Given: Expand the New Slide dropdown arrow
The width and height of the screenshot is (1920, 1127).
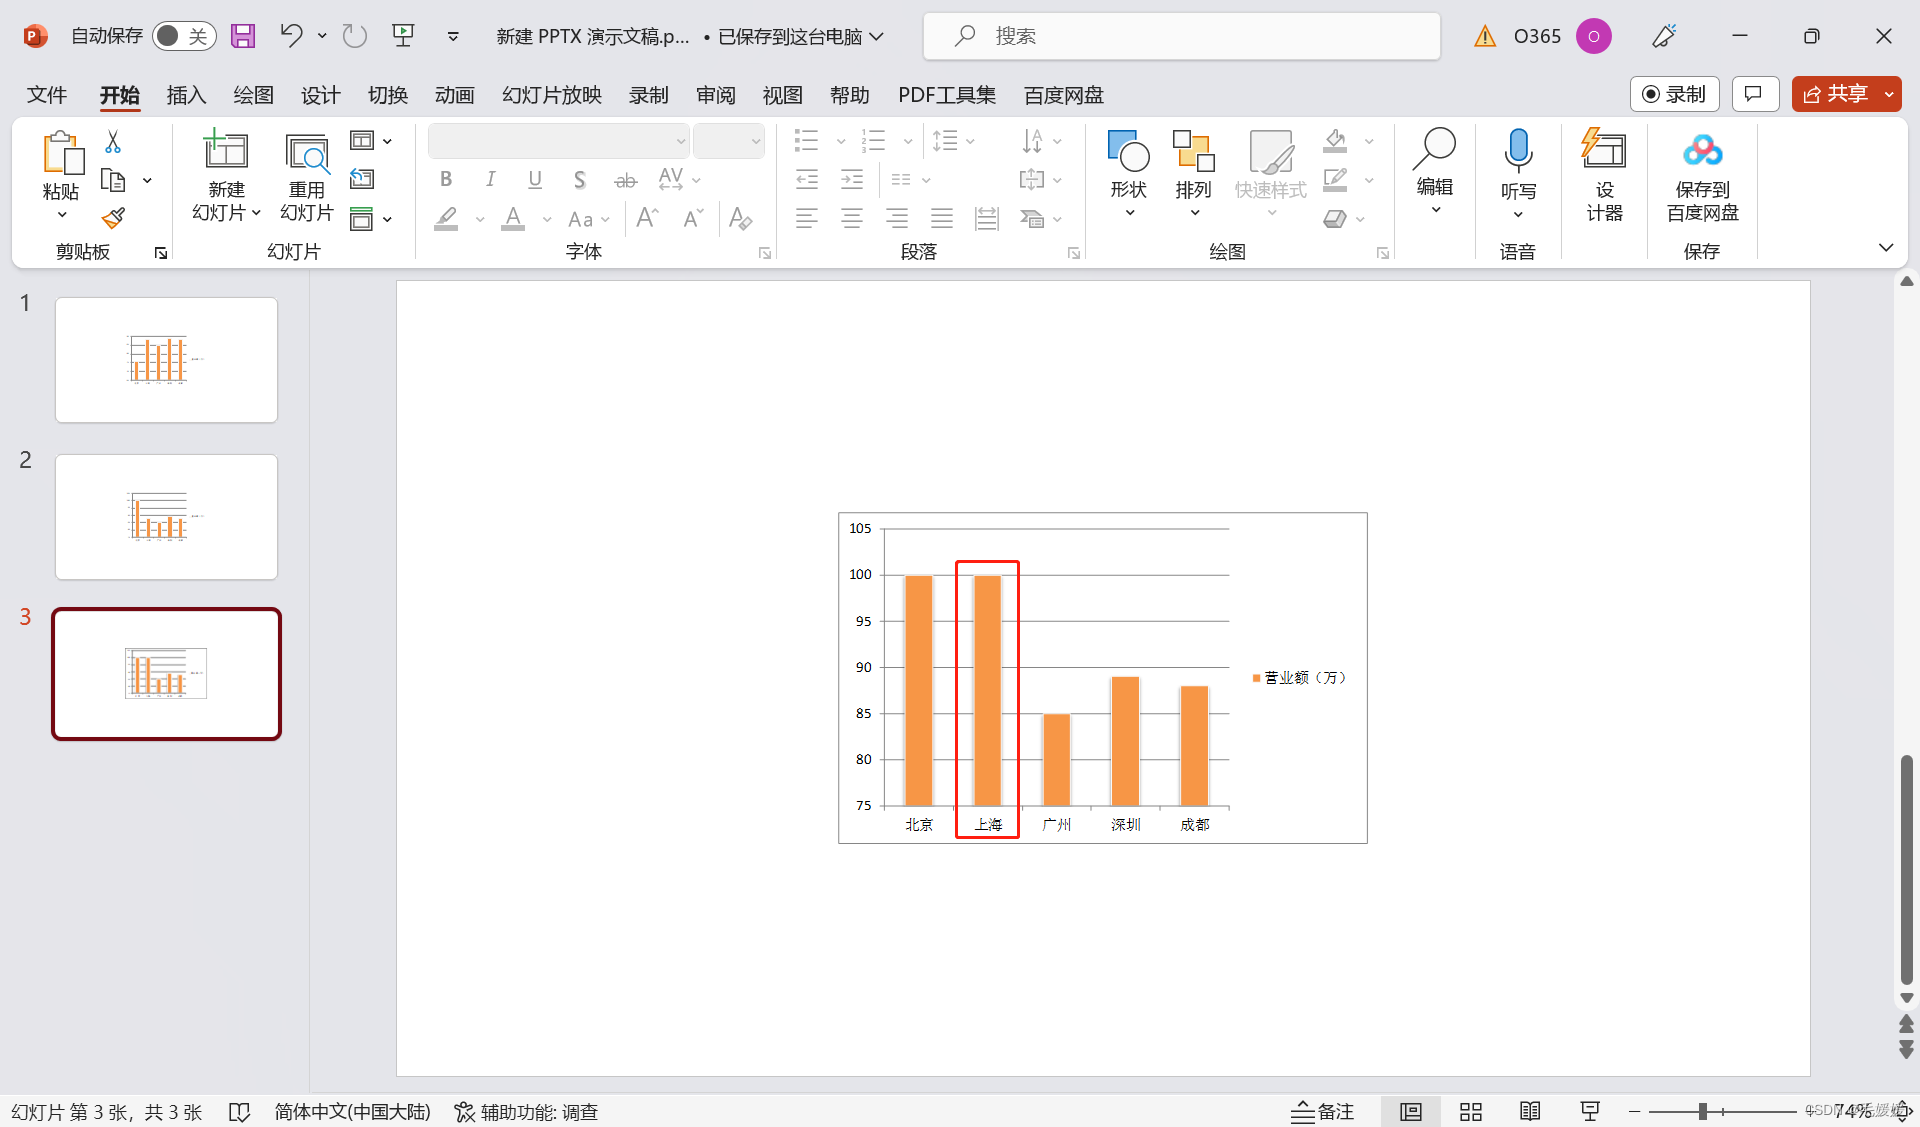Looking at the screenshot, I should [256, 213].
